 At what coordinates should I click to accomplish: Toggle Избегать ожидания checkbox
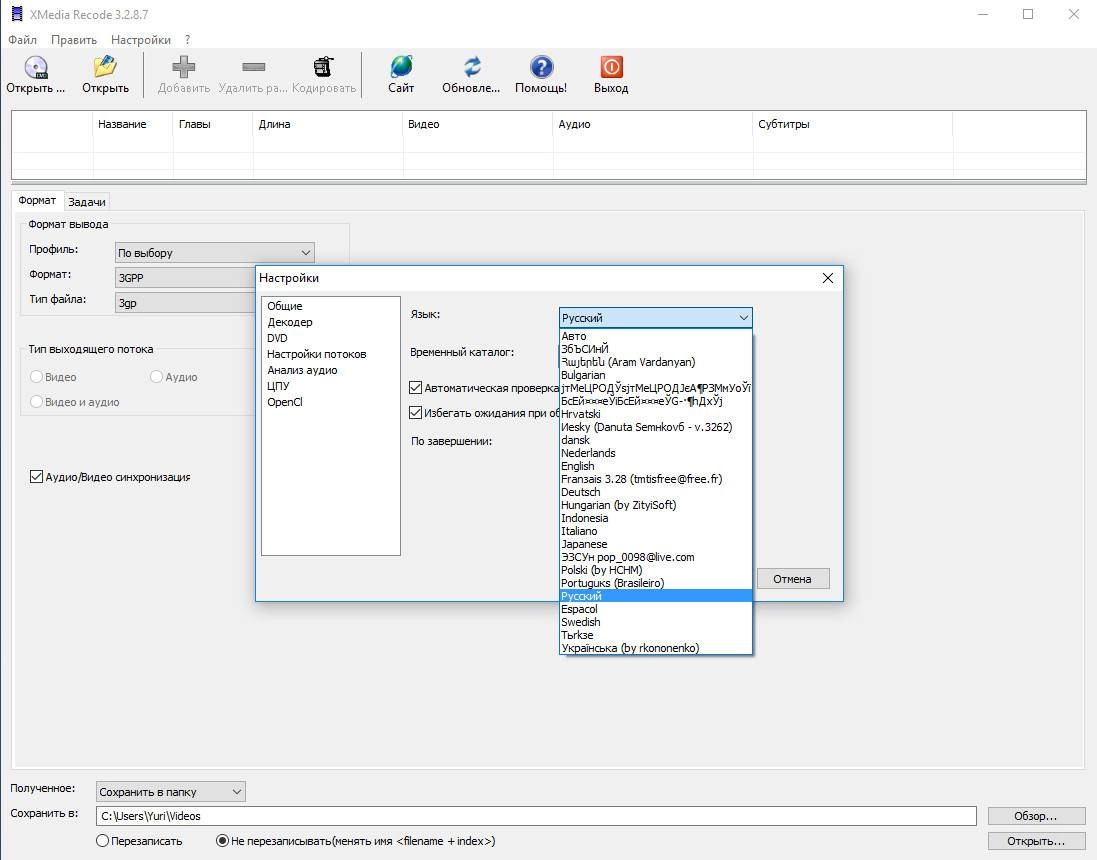pyautogui.click(x=416, y=413)
